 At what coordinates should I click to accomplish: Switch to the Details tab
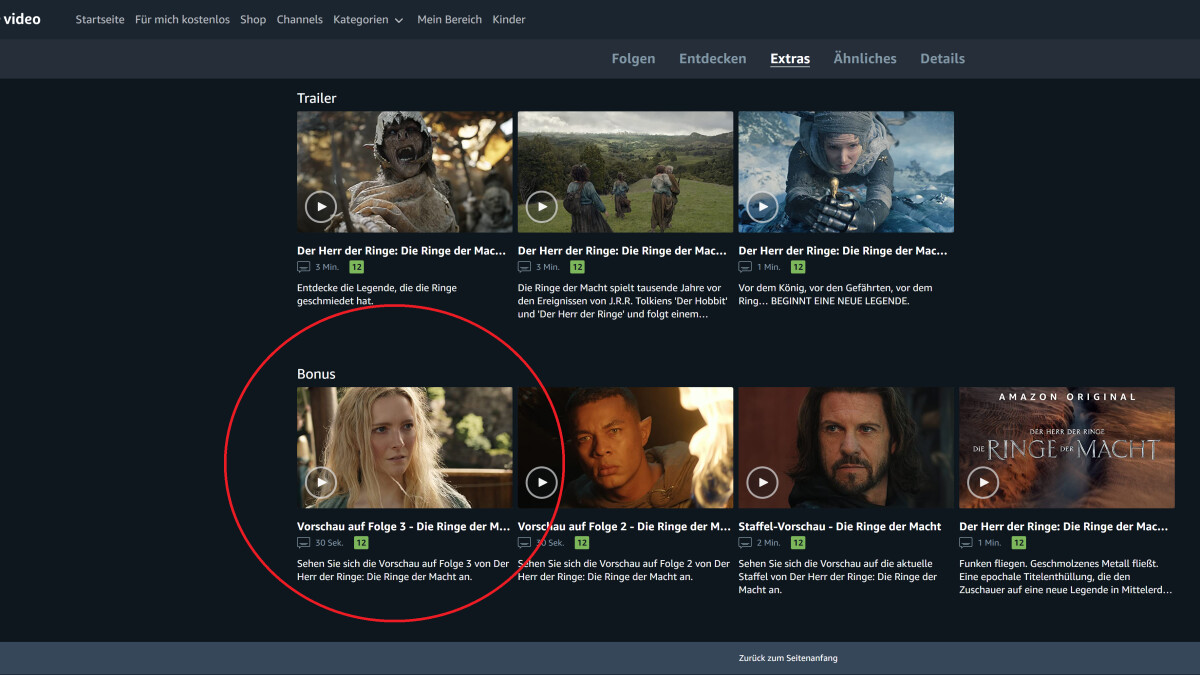pyautogui.click(x=942, y=59)
